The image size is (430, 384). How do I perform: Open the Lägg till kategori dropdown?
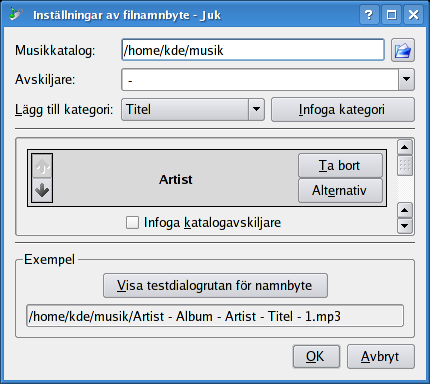click(193, 109)
